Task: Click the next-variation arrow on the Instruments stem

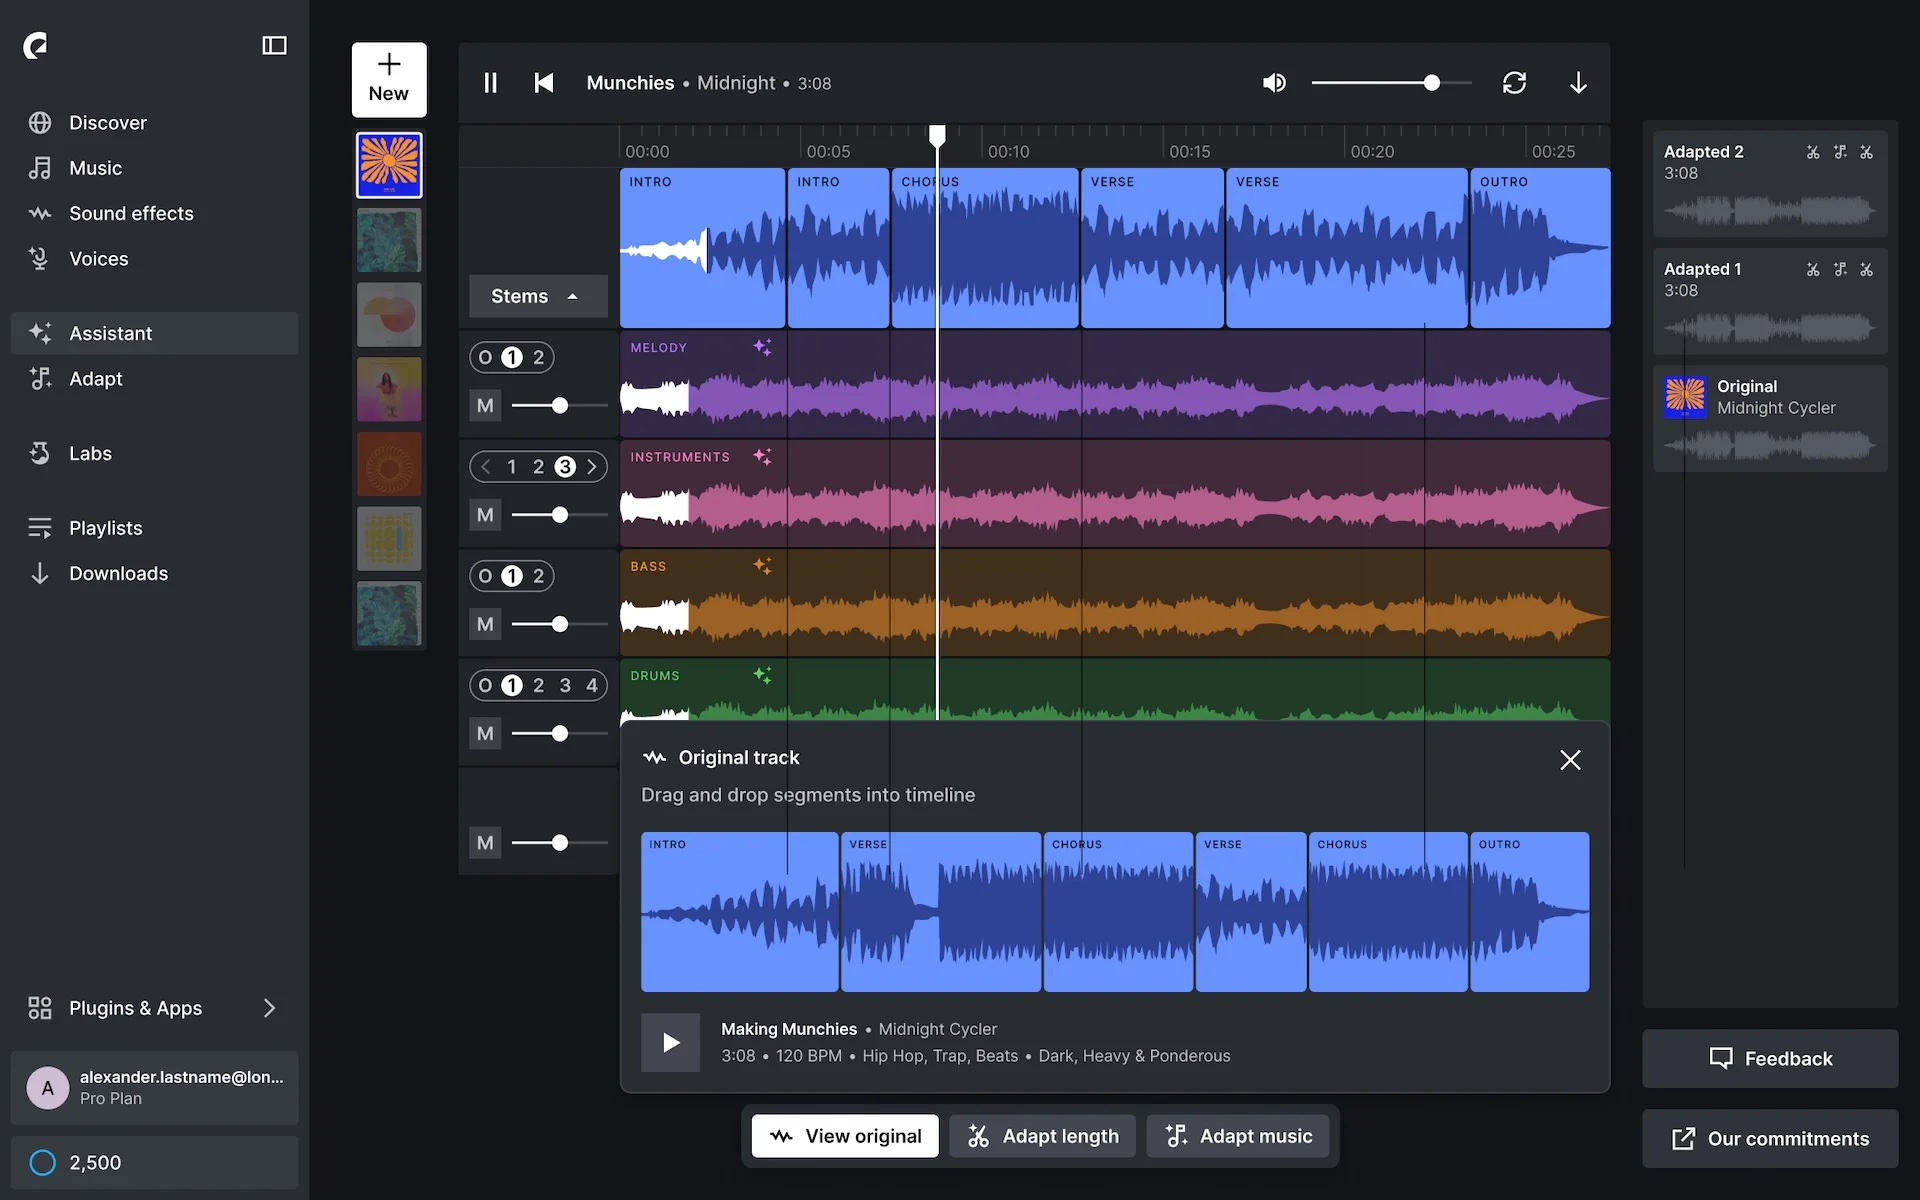Action: coord(592,466)
